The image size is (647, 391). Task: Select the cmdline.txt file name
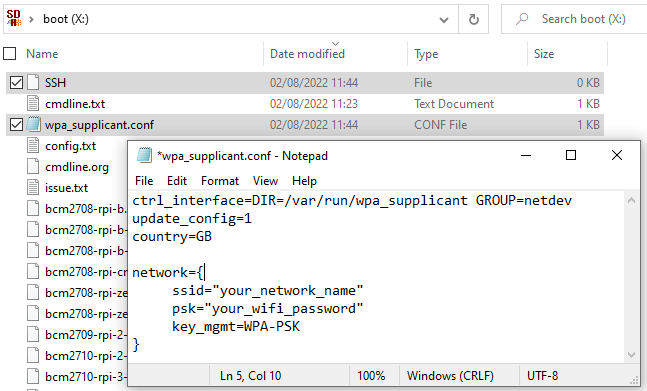(75, 104)
